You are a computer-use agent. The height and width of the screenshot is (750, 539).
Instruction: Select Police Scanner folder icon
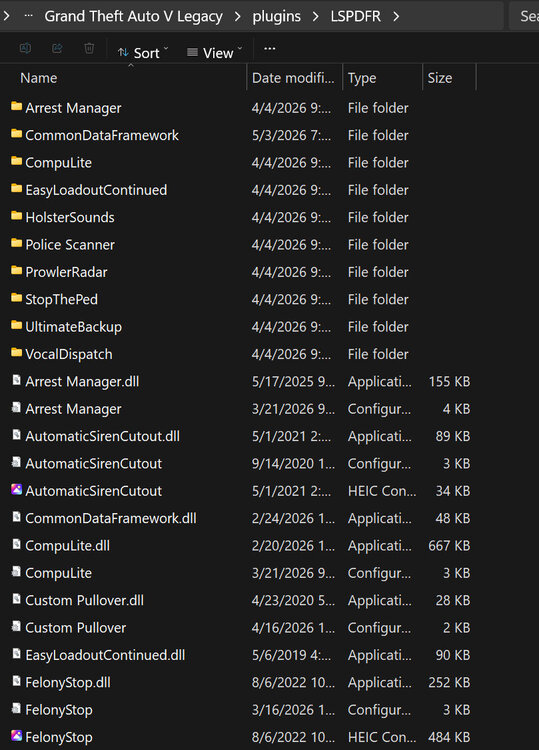pos(16,243)
